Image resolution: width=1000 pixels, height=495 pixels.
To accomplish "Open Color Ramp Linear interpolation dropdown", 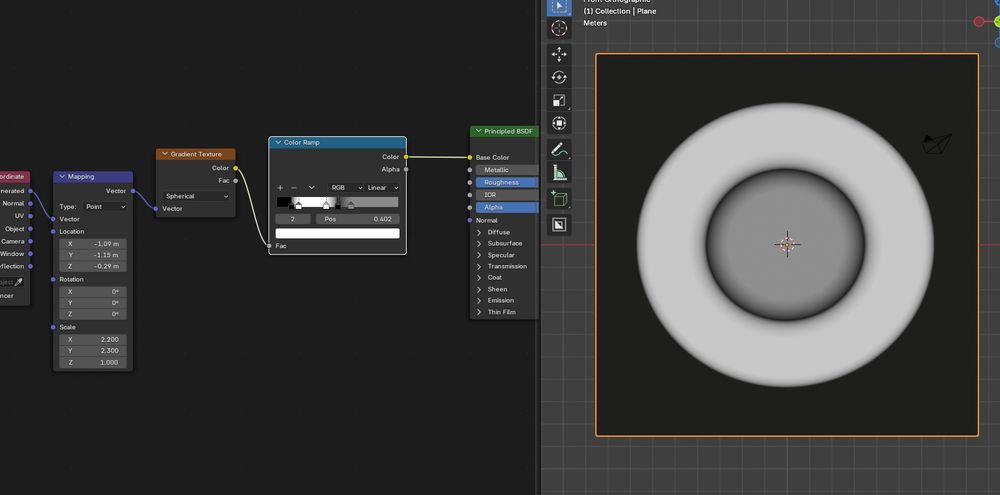I will tap(382, 187).
